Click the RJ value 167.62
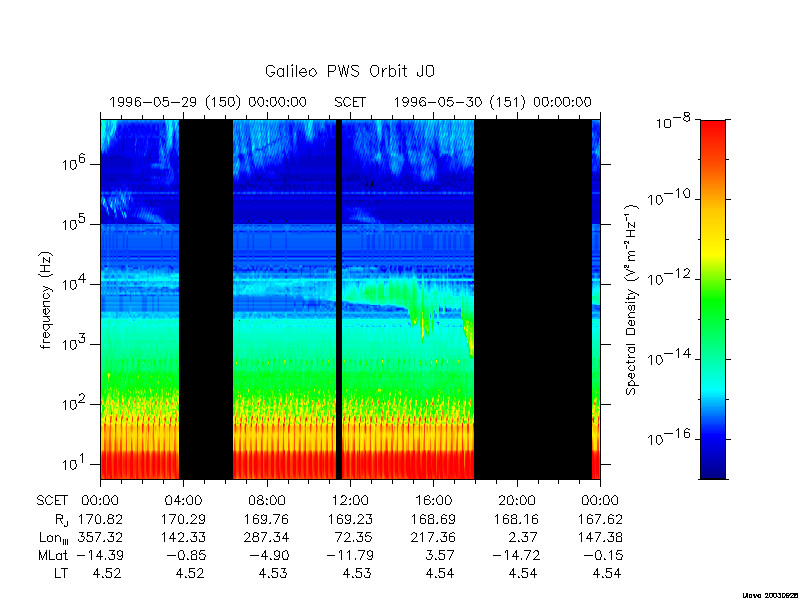The image size is (800, 600). click(x=600, y=519)
